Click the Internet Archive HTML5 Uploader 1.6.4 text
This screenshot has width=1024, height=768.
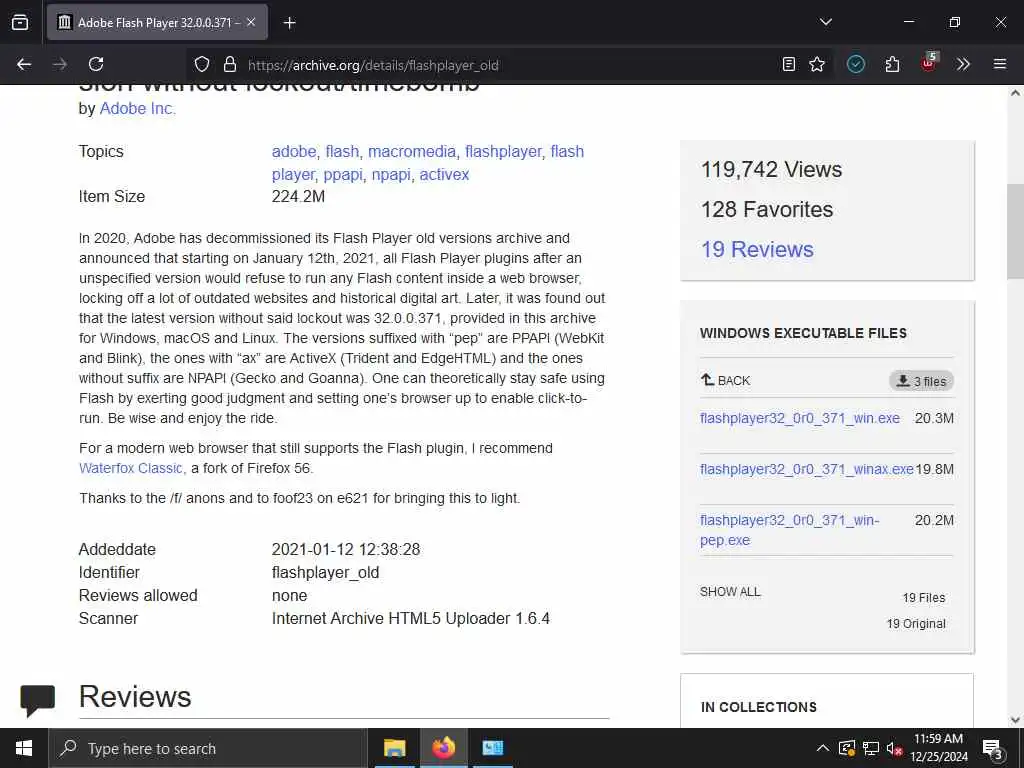click(411, 618)
